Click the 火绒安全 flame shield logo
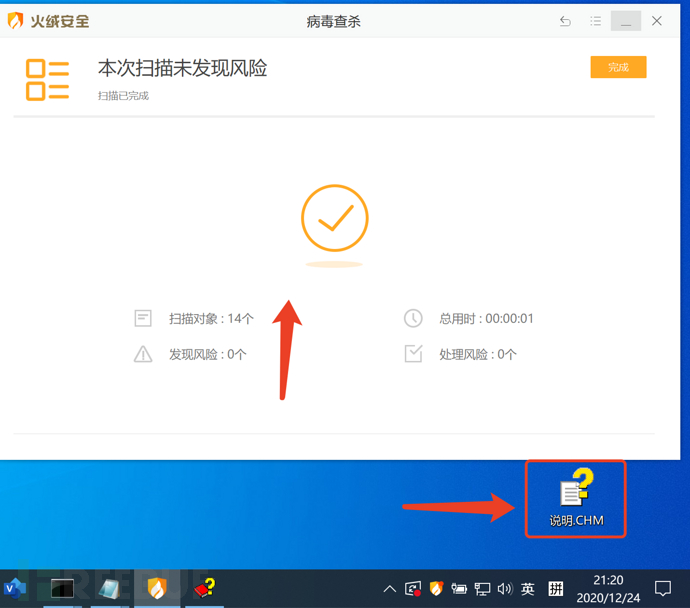Screen dimensions: 690x608 (15, 21)
